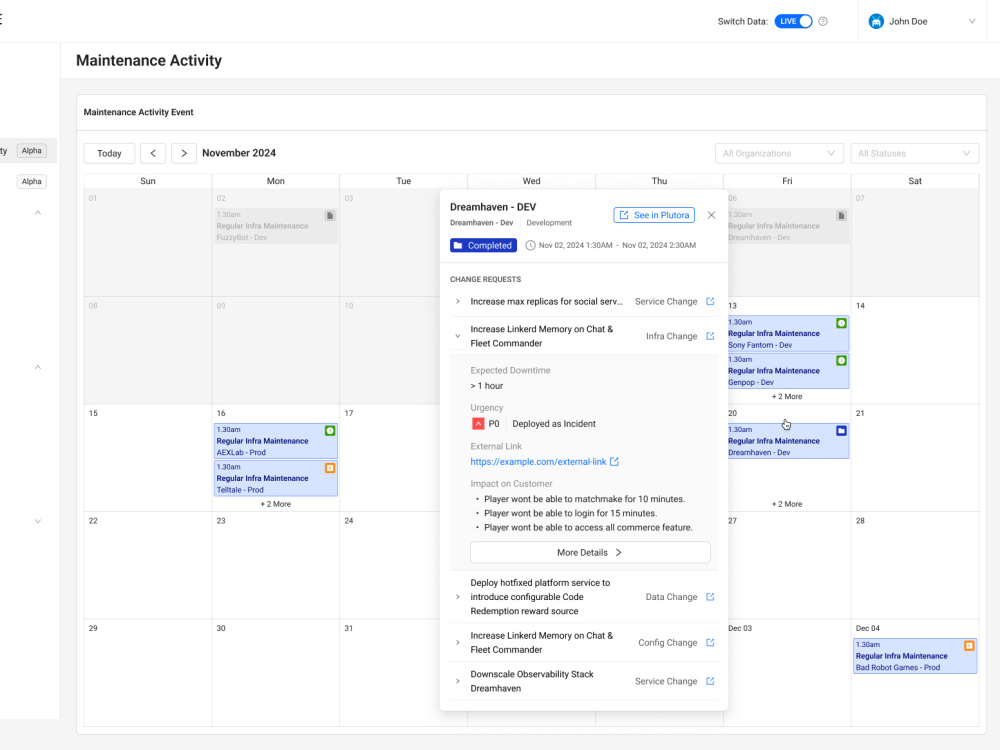Image resolution: width=1000 pixels, height=750 pixels.
Task: Click the Completed status badge
Action: [x=483, y=246]
